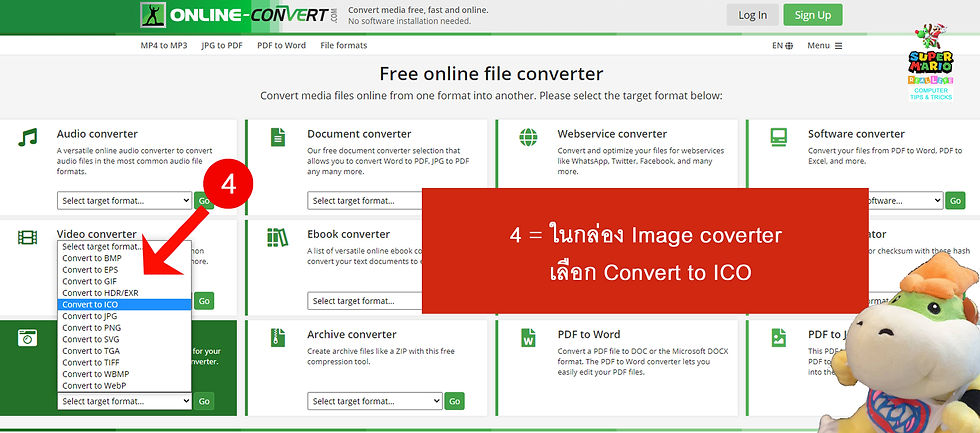Viewport: 980px width, 433px height.
Task: Open the EN language selector
Action: [x=782, y=46]
